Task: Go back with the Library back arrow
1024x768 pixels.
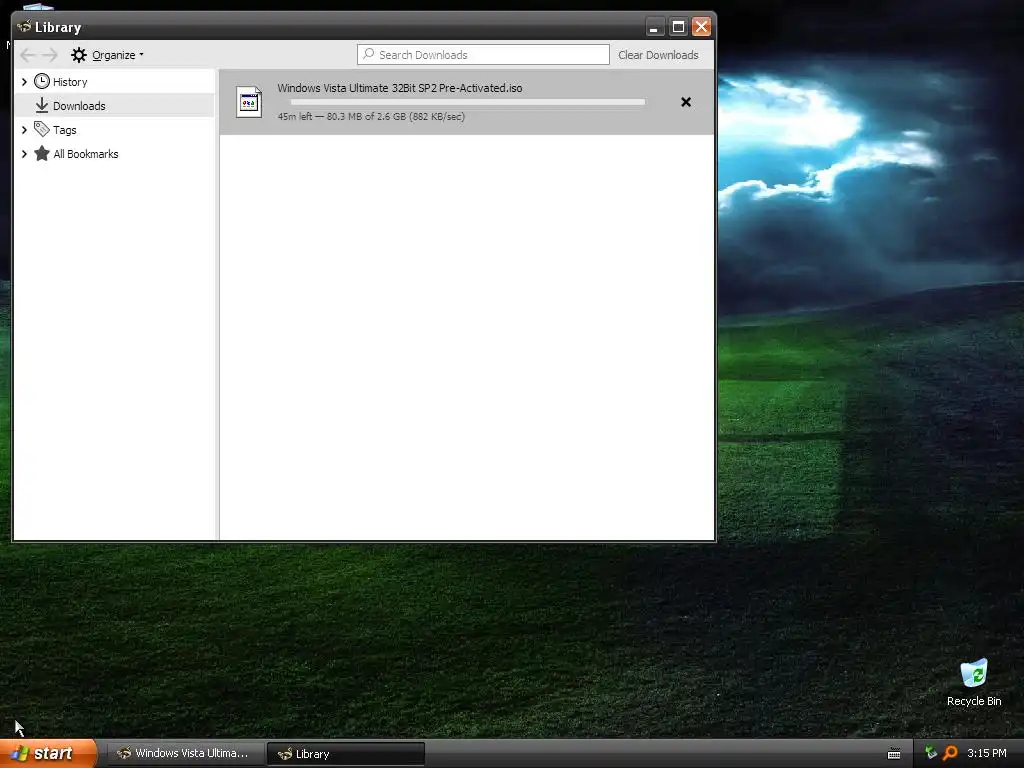Action: pos(27,55)
